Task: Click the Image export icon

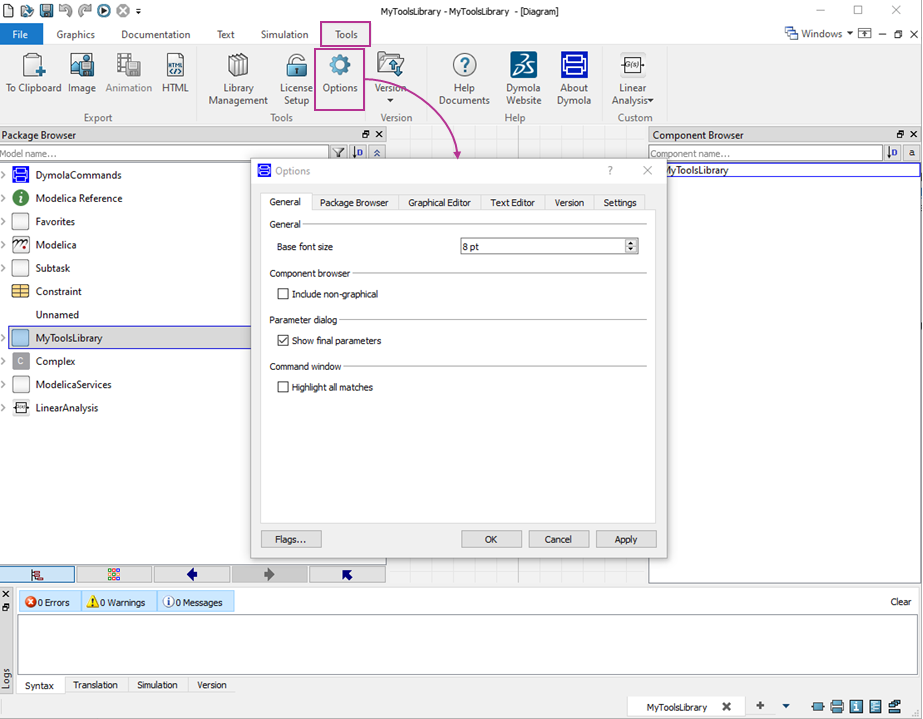Action: (82, 73)
